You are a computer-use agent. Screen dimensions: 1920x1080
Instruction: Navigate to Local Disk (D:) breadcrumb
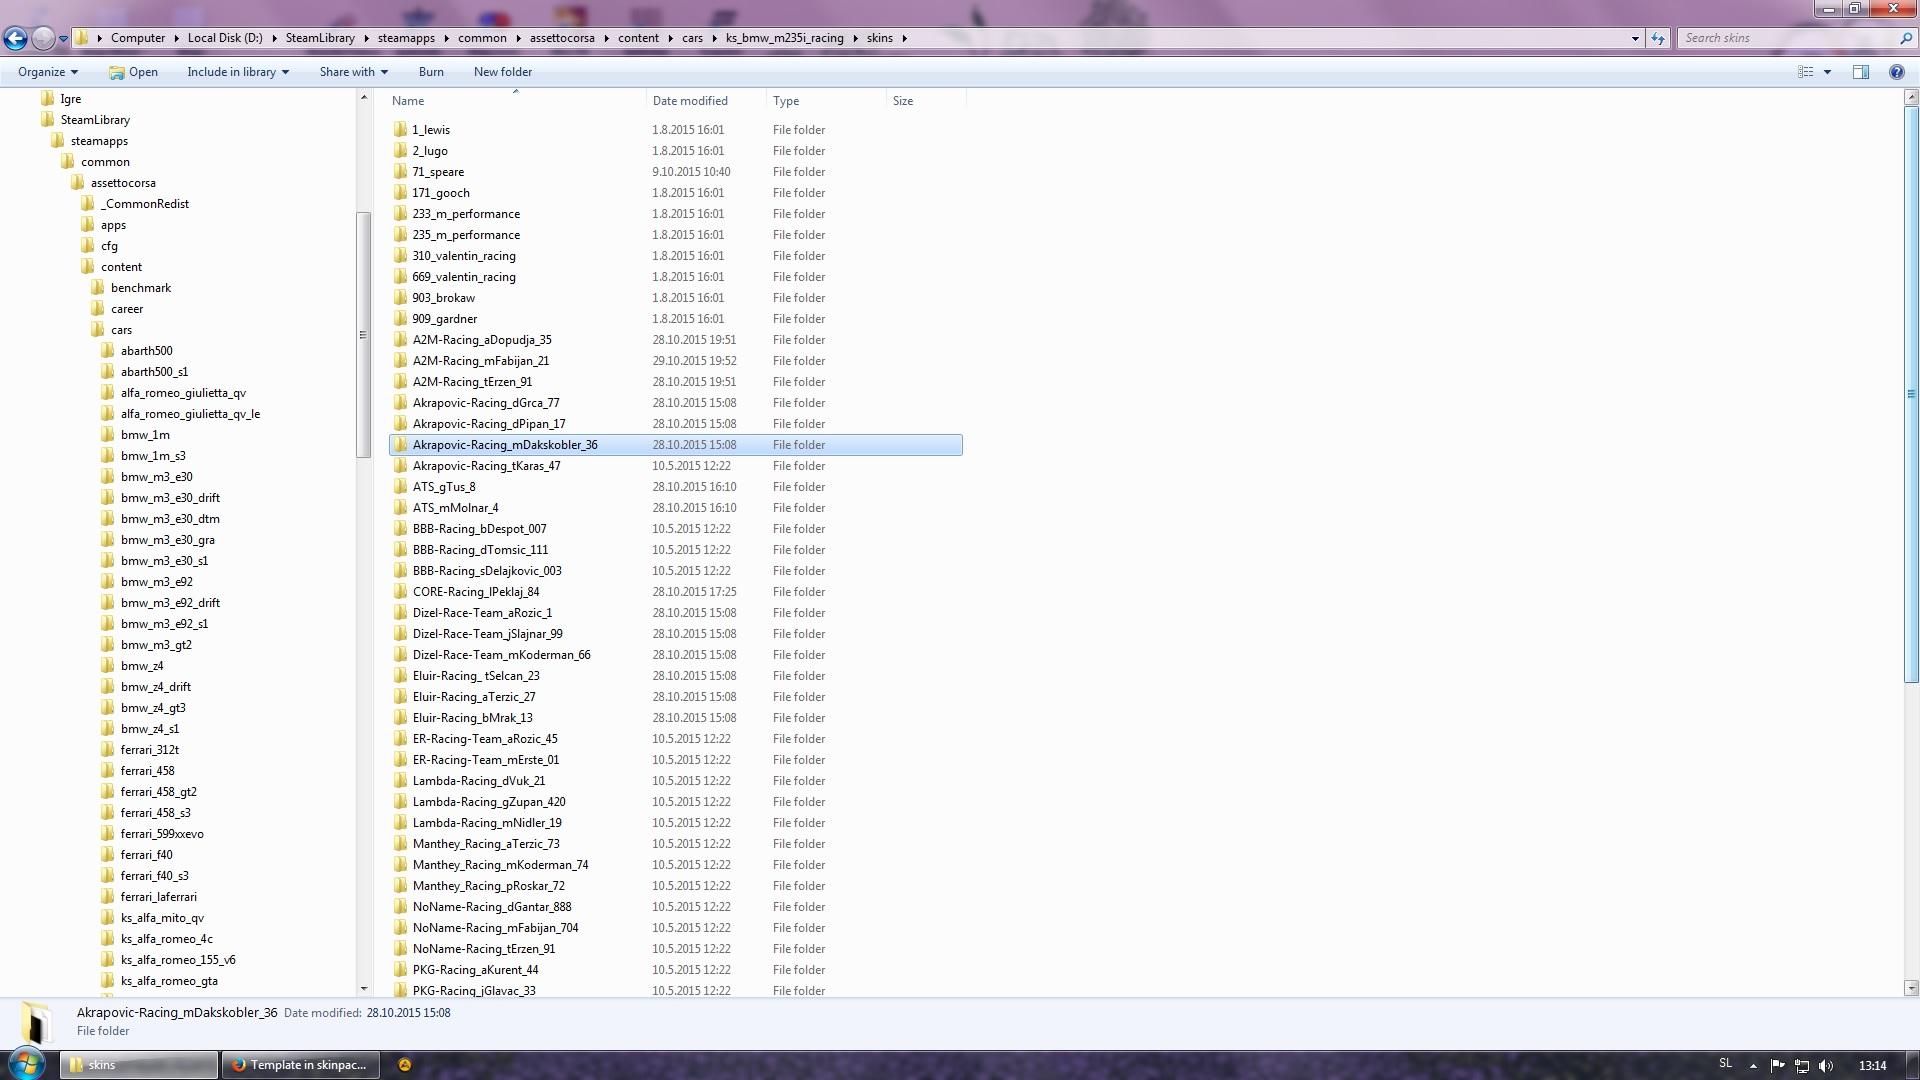coord(225,38)
